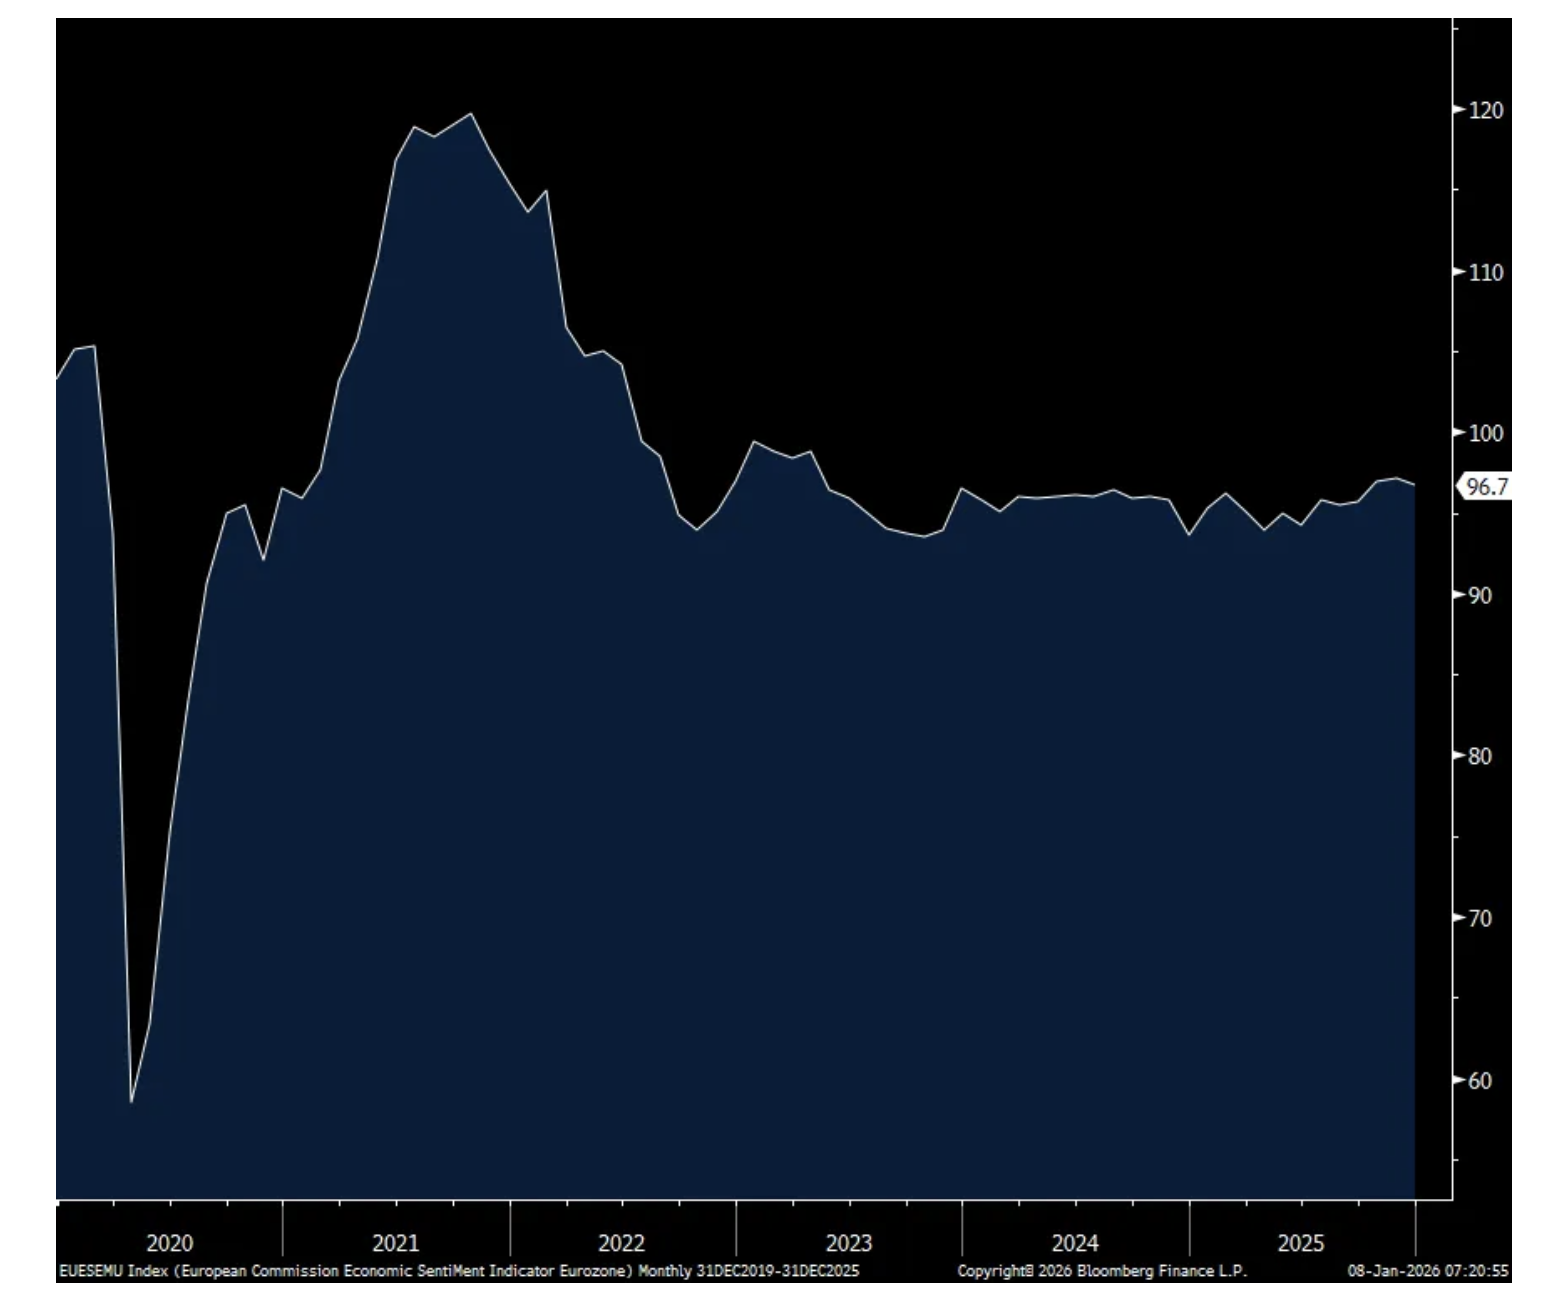Click the Bloomberg Finance L.P. copyright notice
1554x1304 pixels.
tap(1102, 1271)
